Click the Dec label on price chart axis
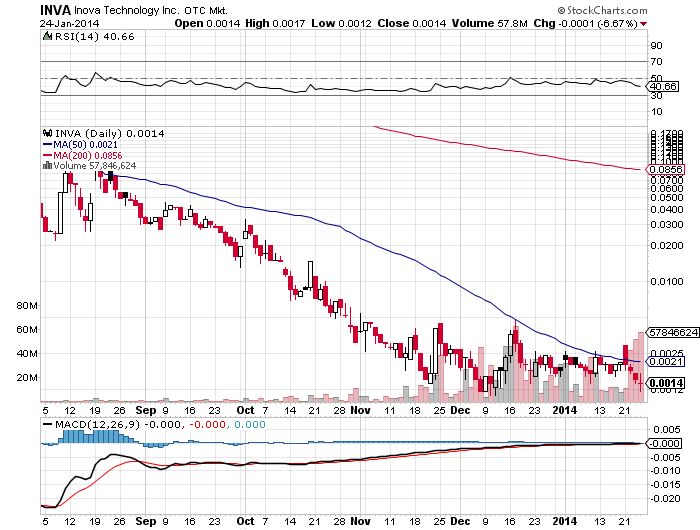 460,410
